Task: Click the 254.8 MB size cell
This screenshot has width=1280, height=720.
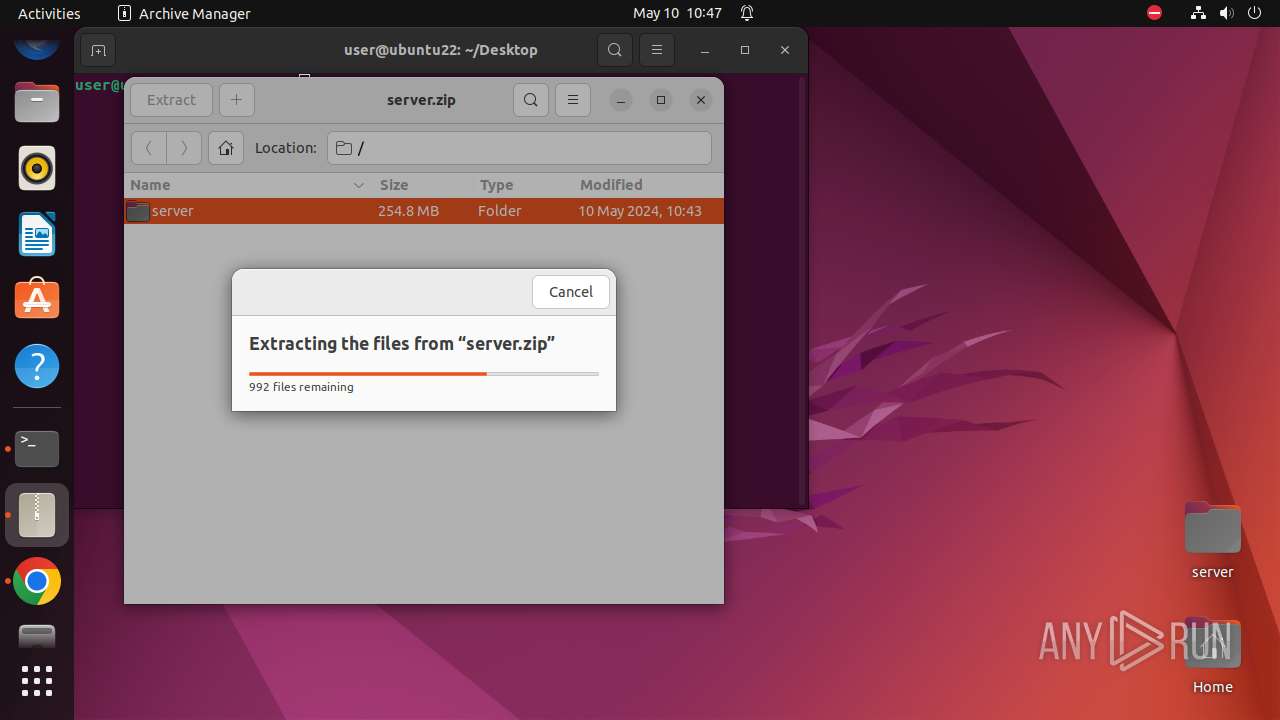Action: tap(408, 211)
